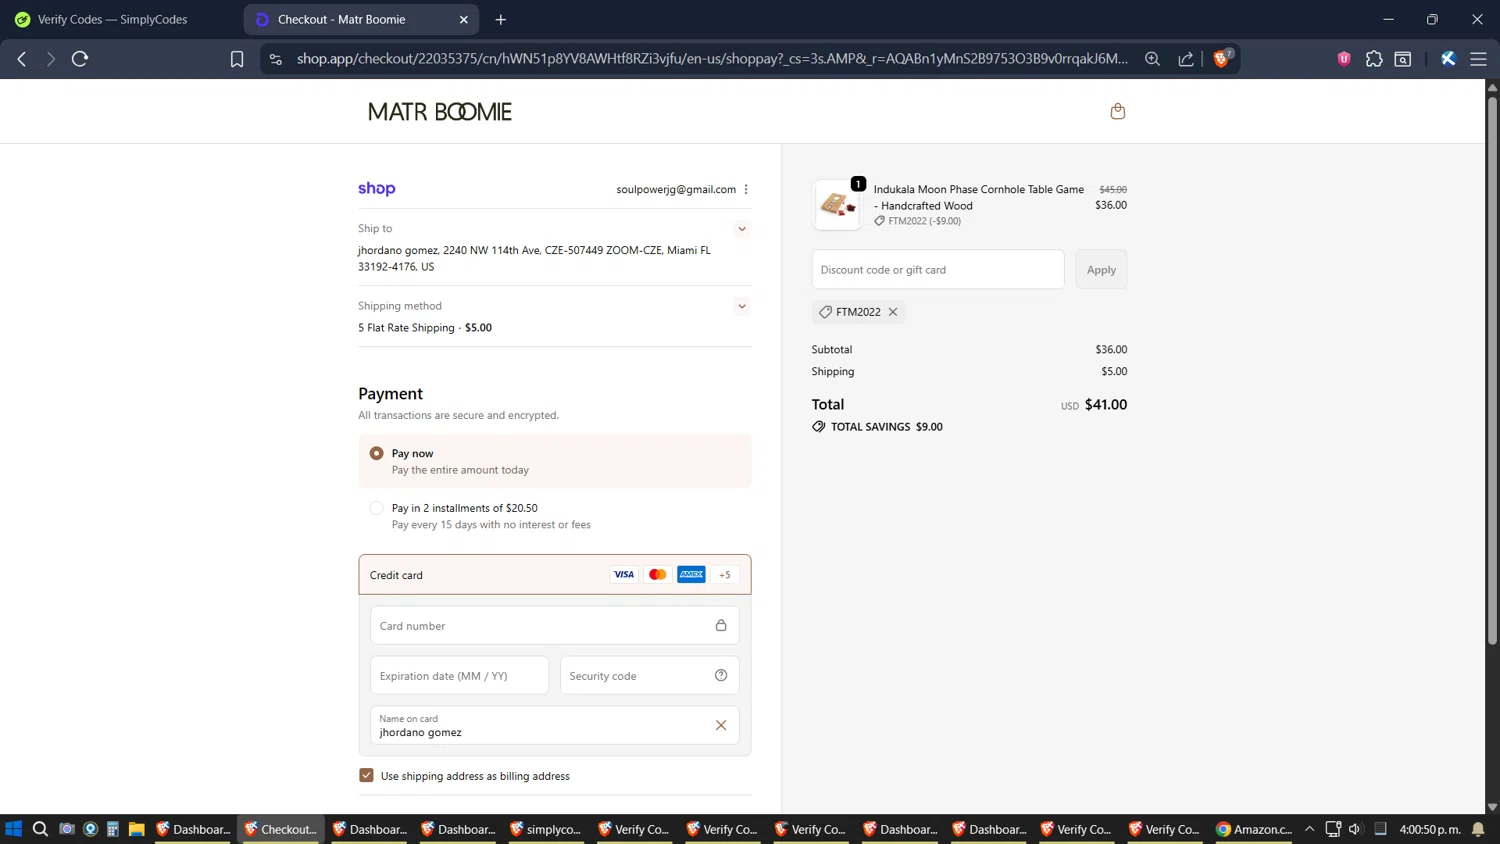Screen dimensions: 1500x844
Task: Open the system clock showing 4:00:50 p.m.
Action: 1430,829
